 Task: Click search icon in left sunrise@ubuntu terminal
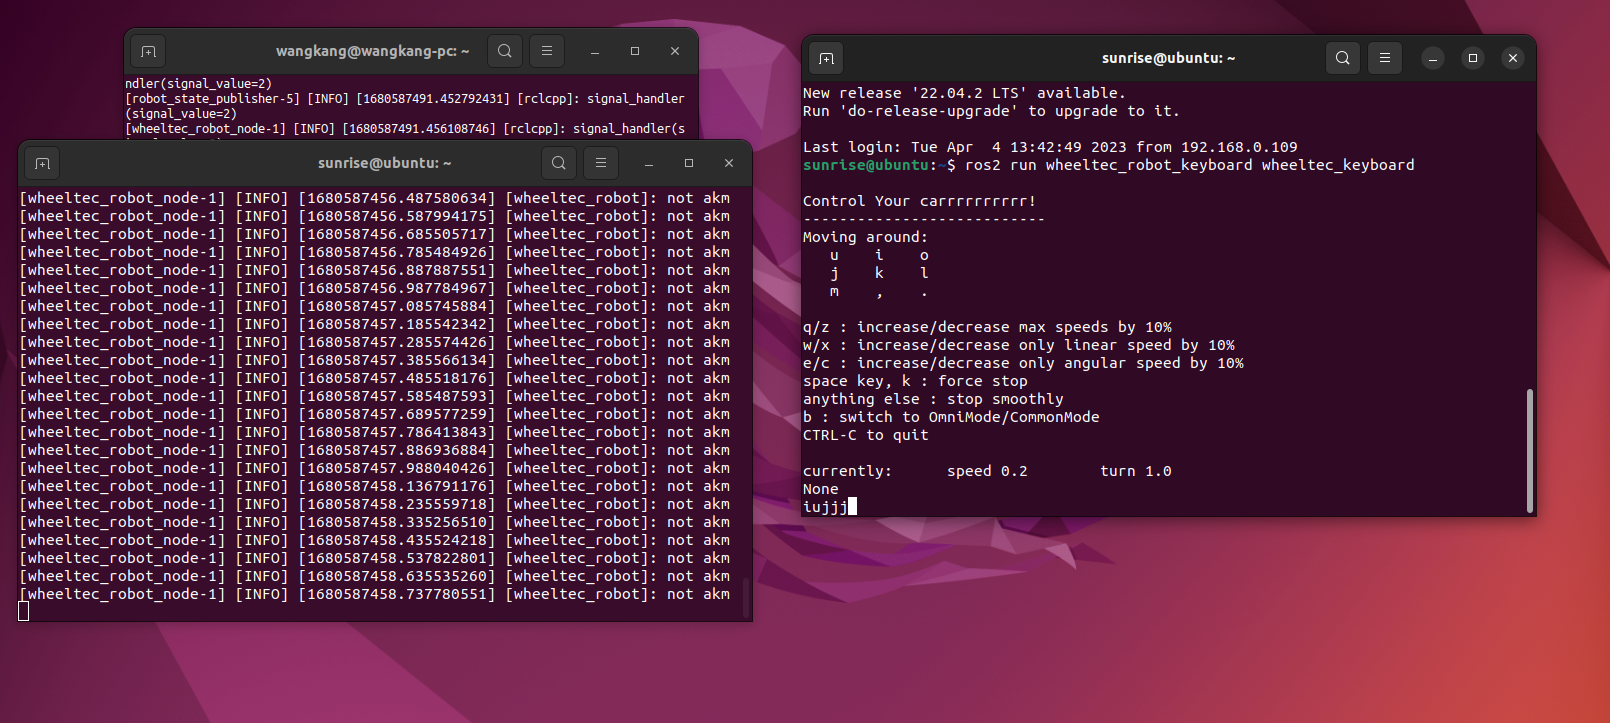pyautogui.click(x=559, y=163)
